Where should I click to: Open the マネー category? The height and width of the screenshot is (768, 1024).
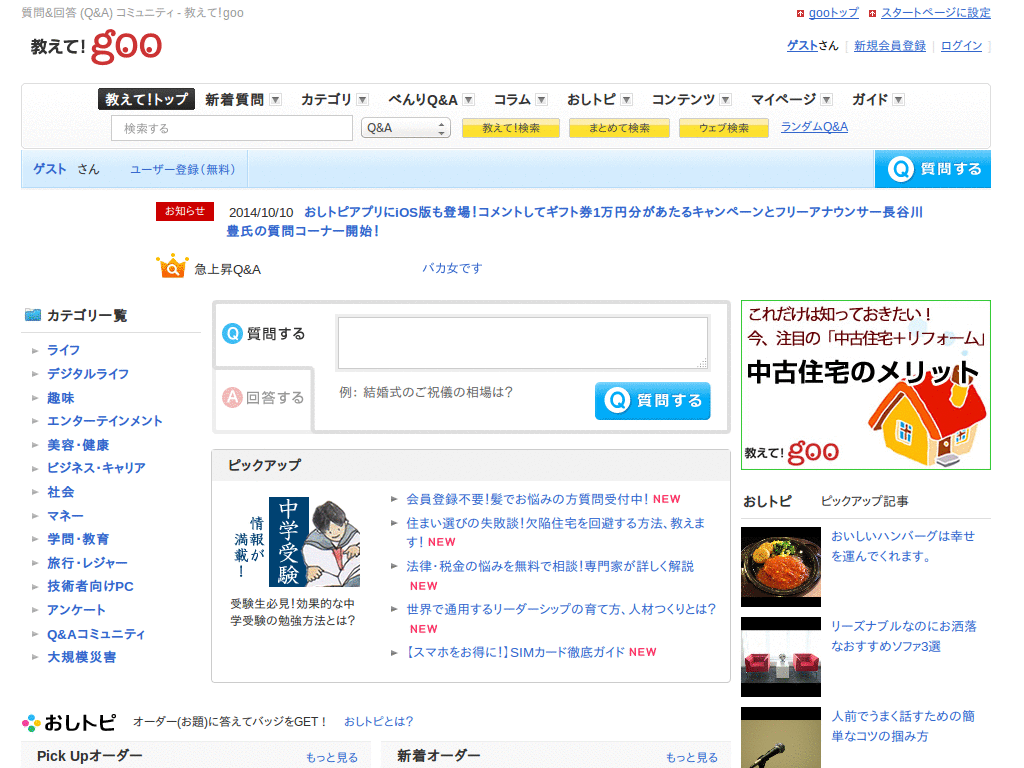[x=65, y=516]
